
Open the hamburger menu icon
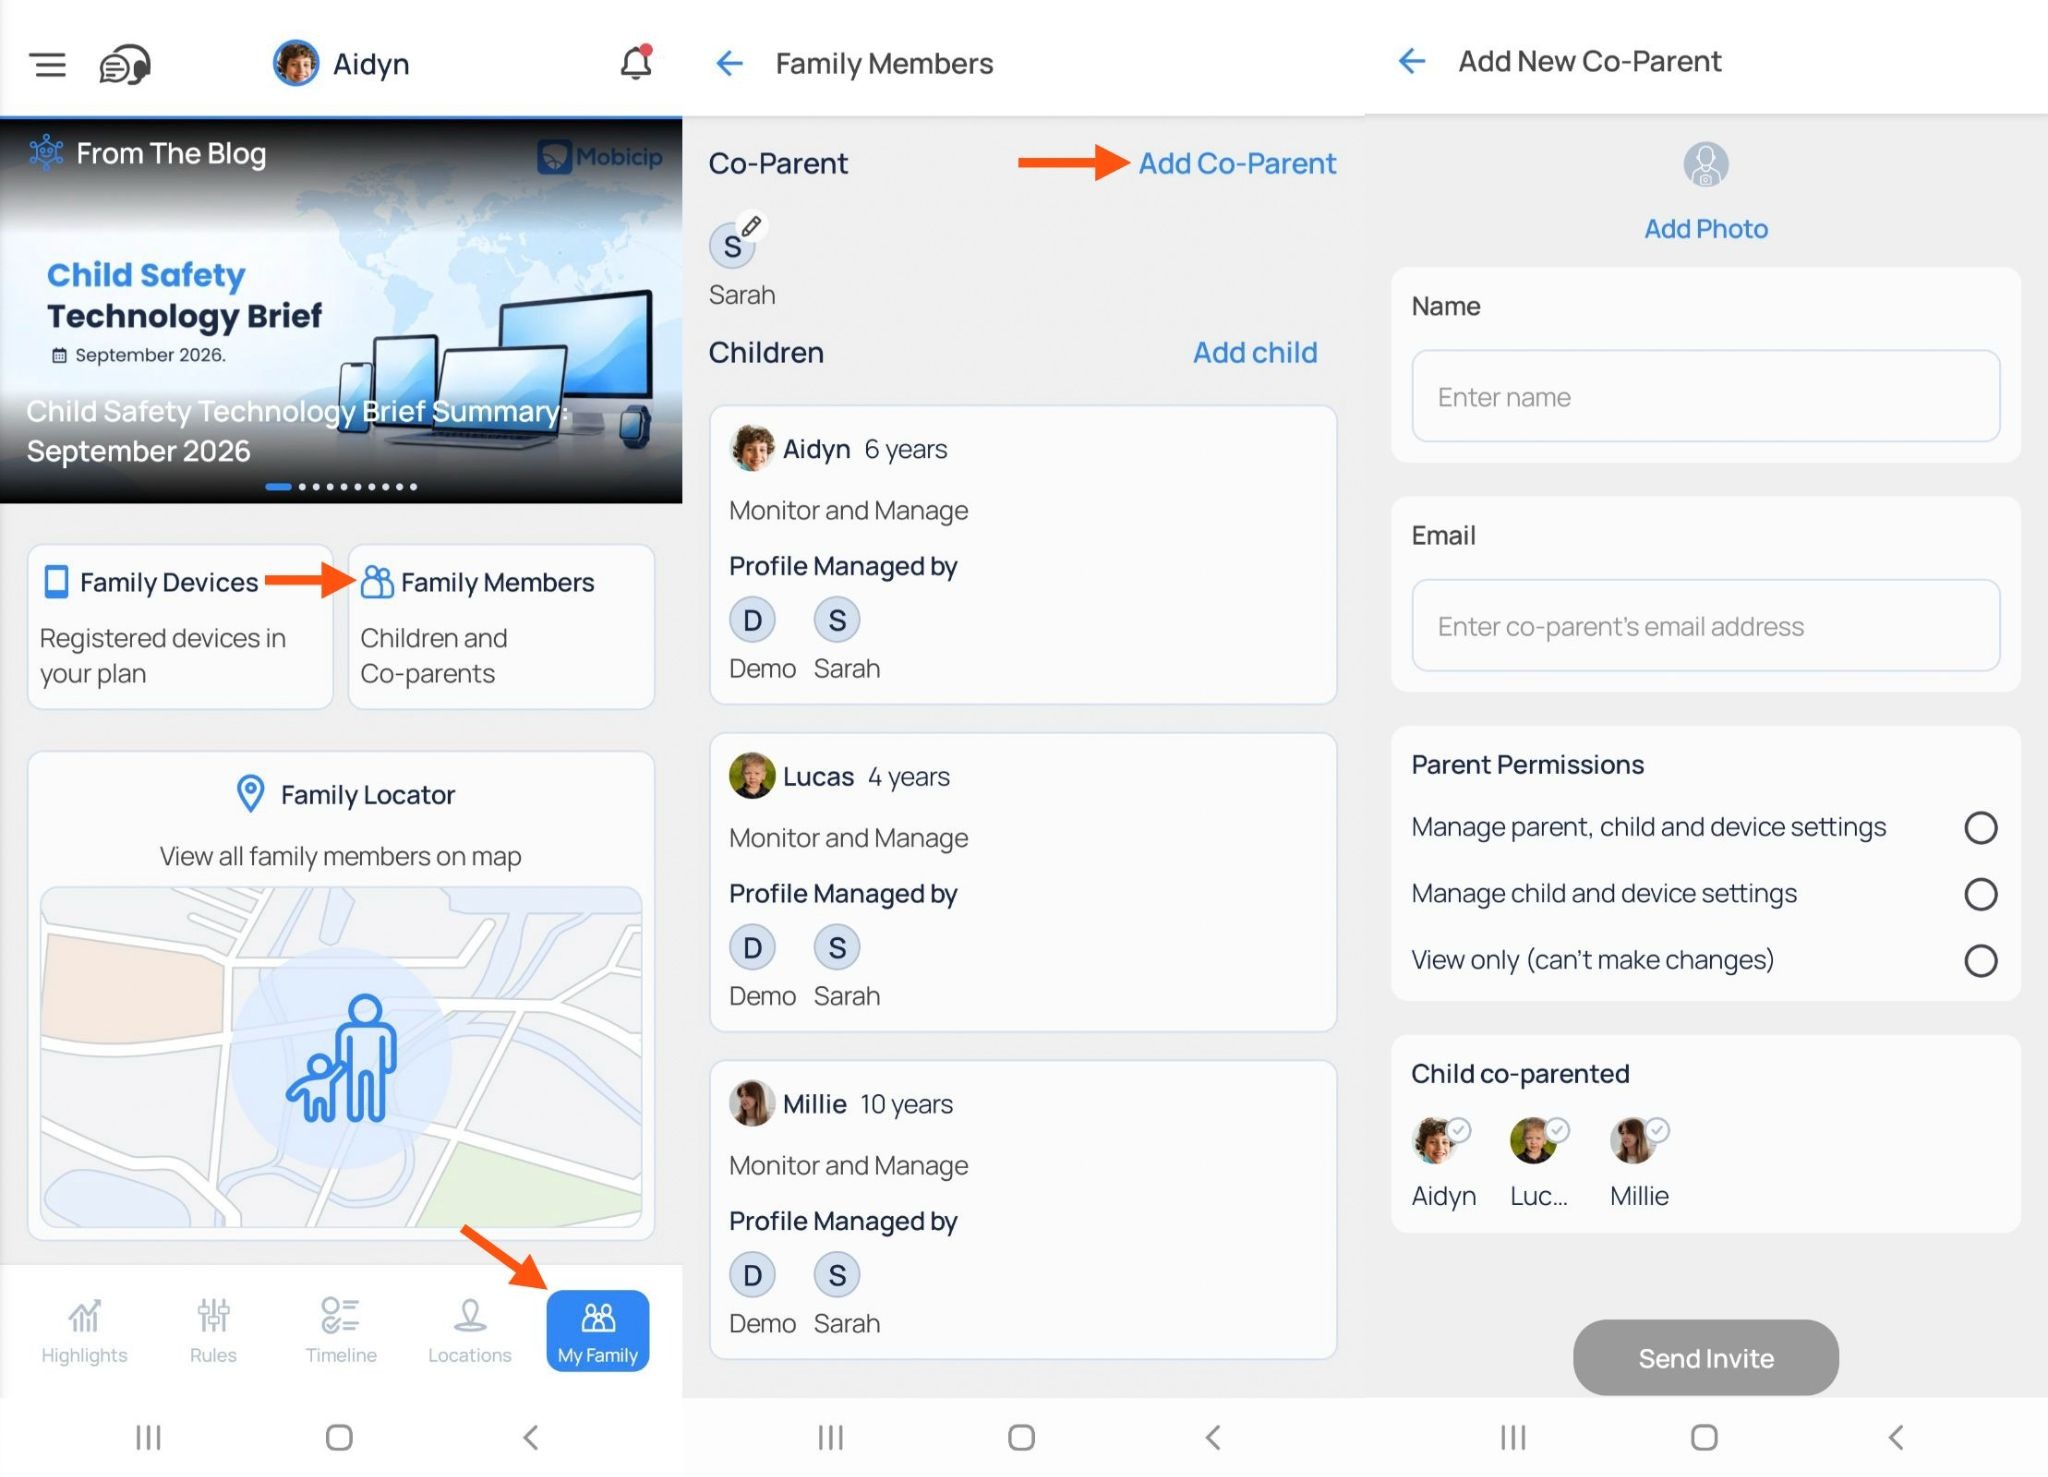click(x=48, y=65)
